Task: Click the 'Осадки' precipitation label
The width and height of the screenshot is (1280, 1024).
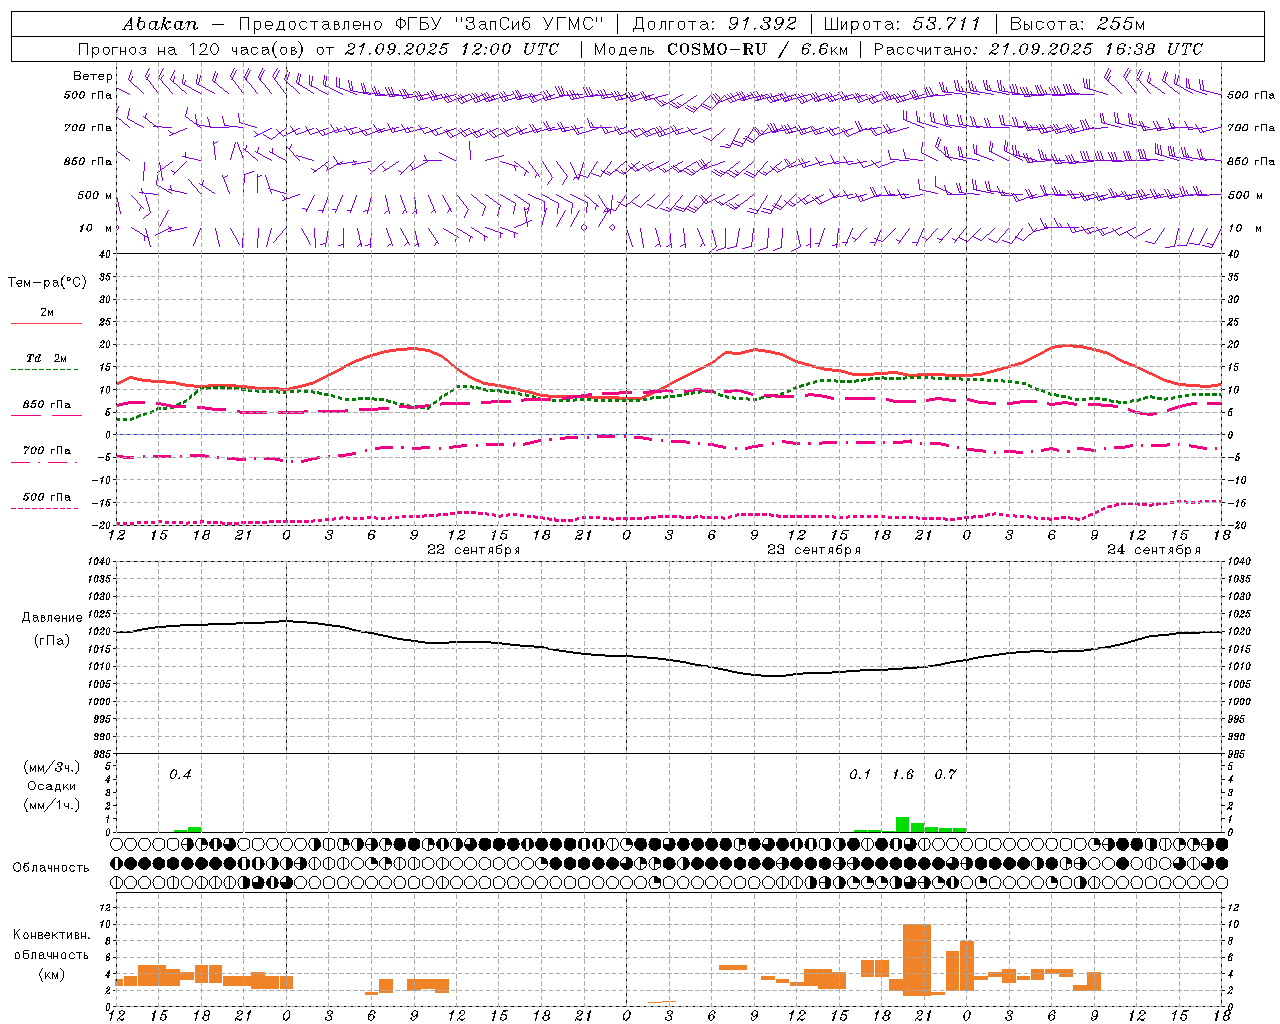Action: (x=52, y=787)
